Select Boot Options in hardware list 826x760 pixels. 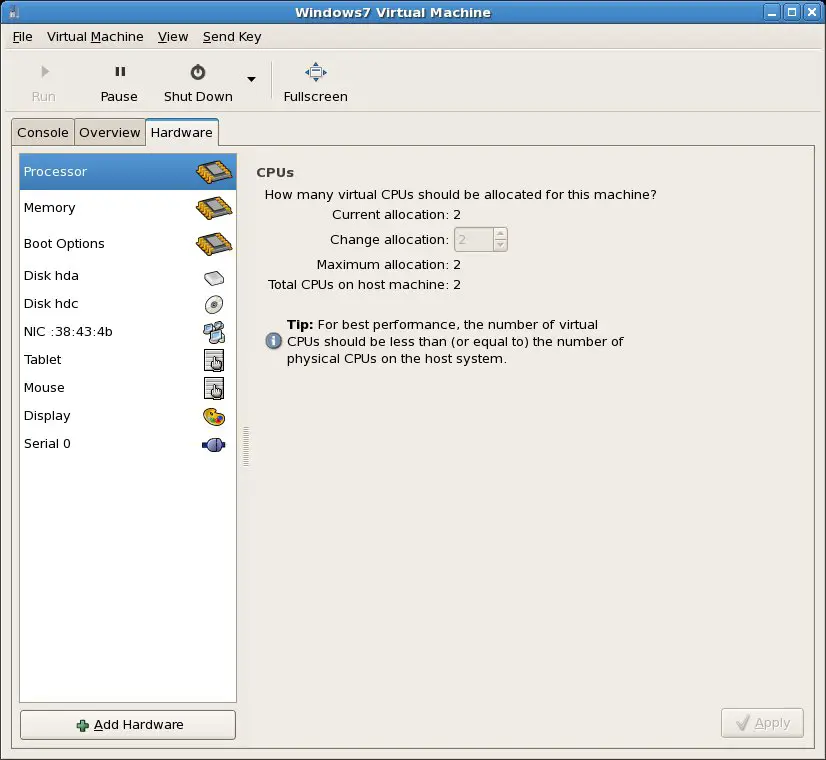point(64,244)
